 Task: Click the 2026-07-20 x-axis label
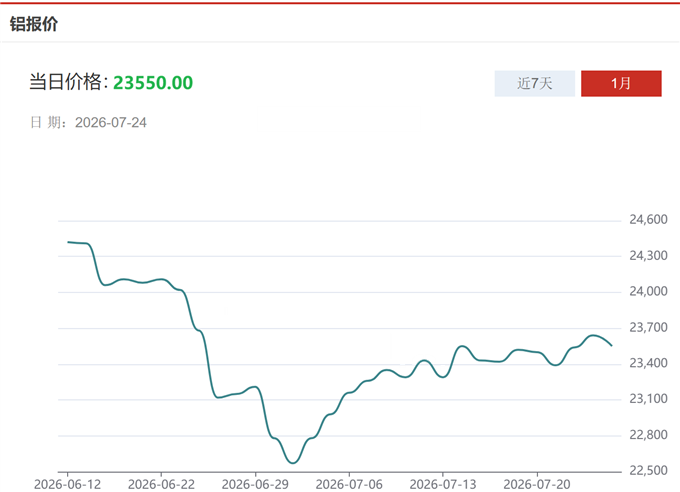tap(537, 484)
